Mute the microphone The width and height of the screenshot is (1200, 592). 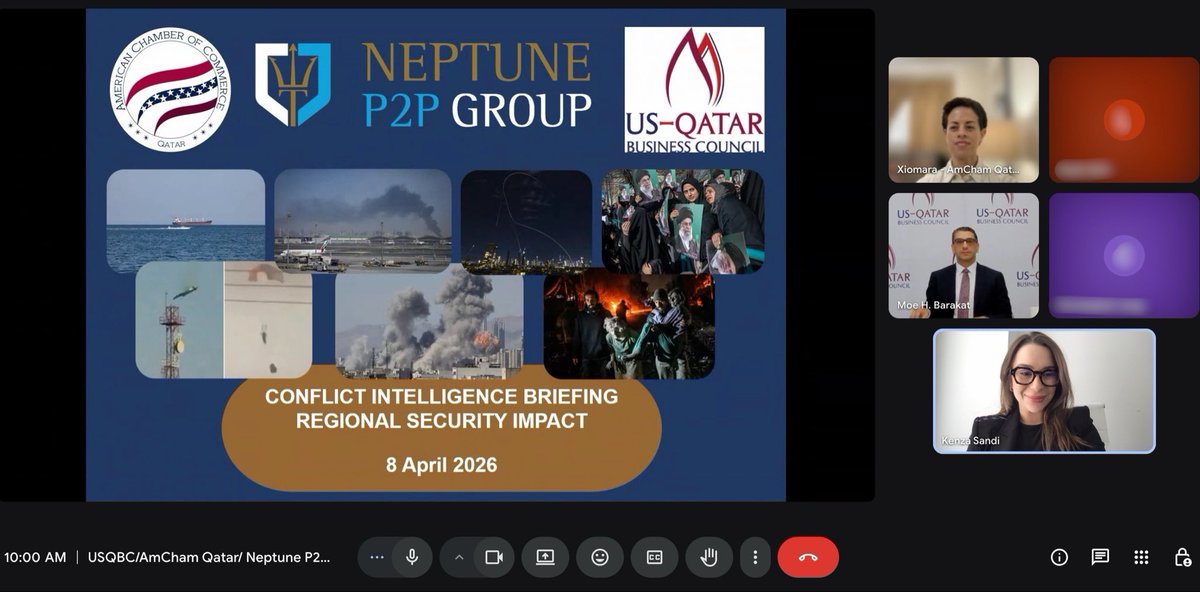[411, 557]
